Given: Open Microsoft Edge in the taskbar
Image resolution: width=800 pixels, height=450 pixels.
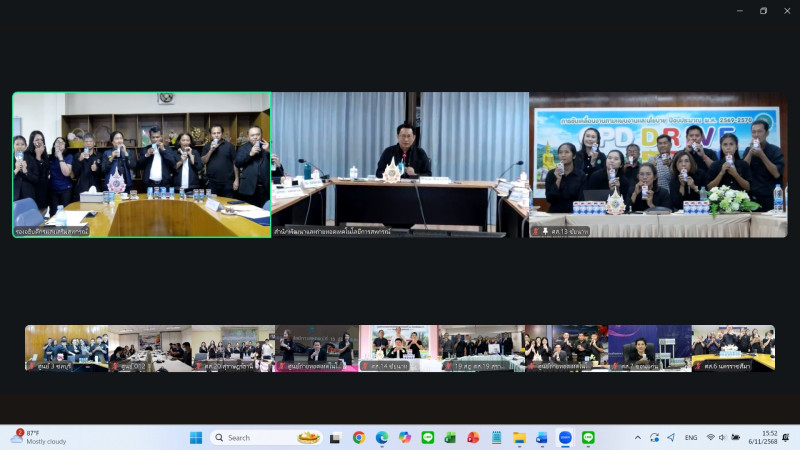Looking at the screenshot, I should tap(382, 437).
